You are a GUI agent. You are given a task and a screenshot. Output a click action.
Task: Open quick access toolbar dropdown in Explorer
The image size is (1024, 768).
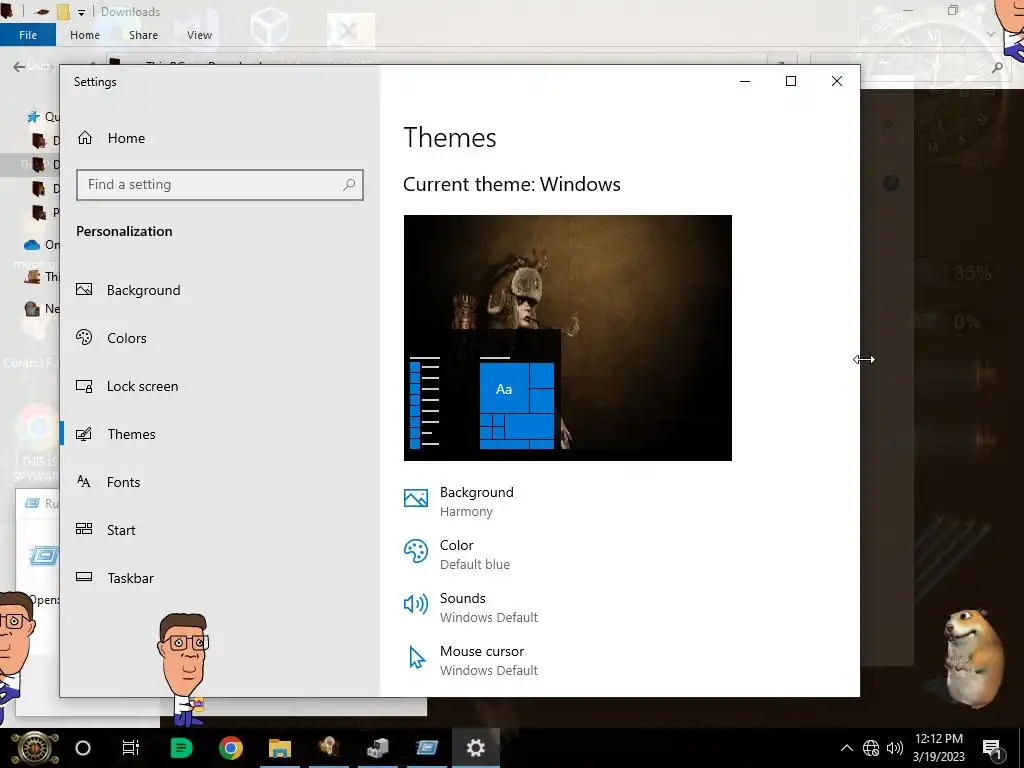(x=81, y=12)
